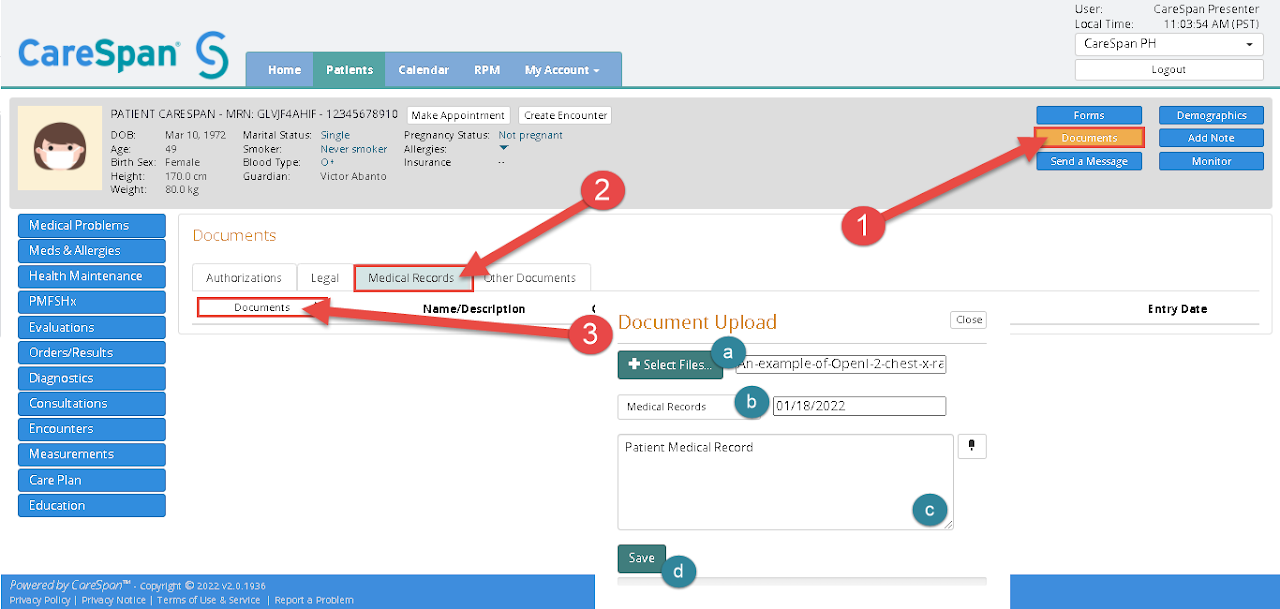This screenshot has height=609, width=1280.
Task: Open the Forms button
Action: [1089, 115]
